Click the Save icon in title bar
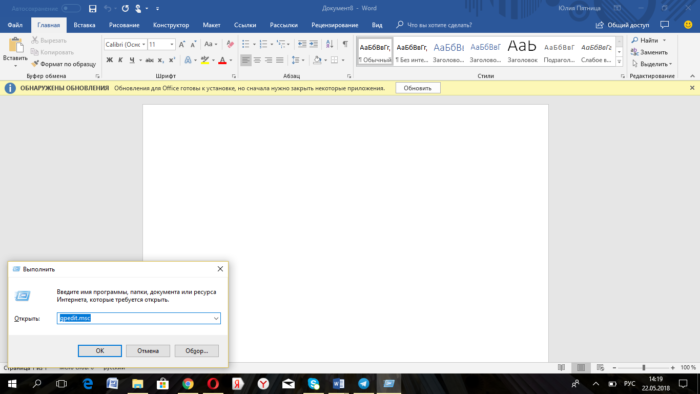This screenshot has height=394, width=700. pyautogui.click(x=92, y=8)
